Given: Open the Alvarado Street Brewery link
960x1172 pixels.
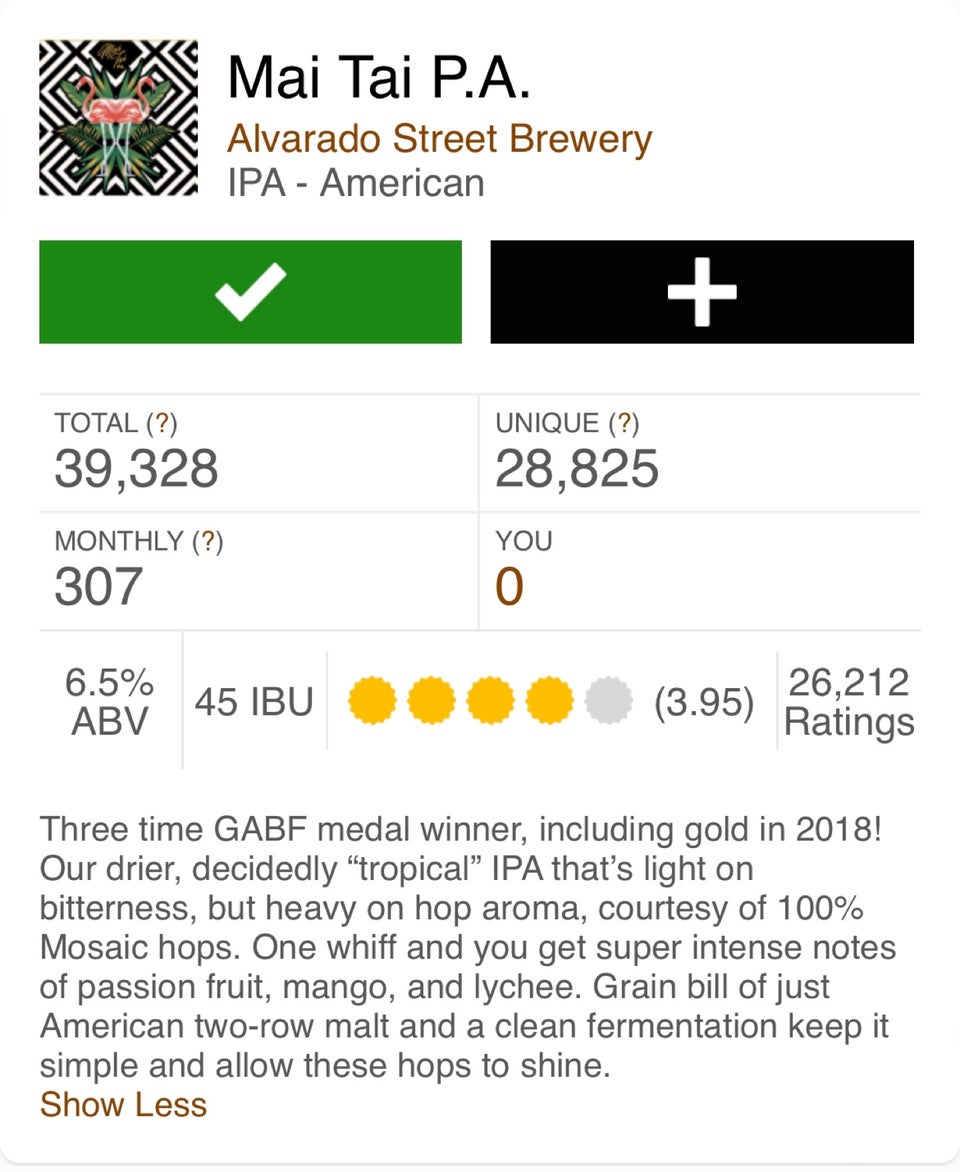Looking at the screenshot, I should coord(439,139).
